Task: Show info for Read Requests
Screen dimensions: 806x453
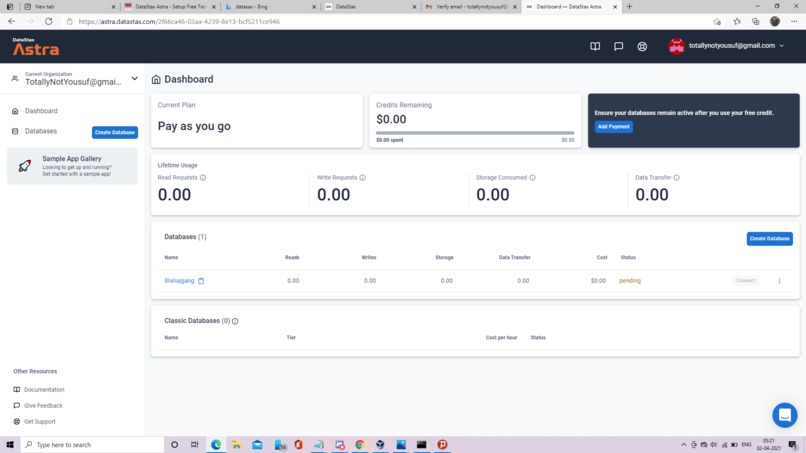Action: [x=203, y=177]
